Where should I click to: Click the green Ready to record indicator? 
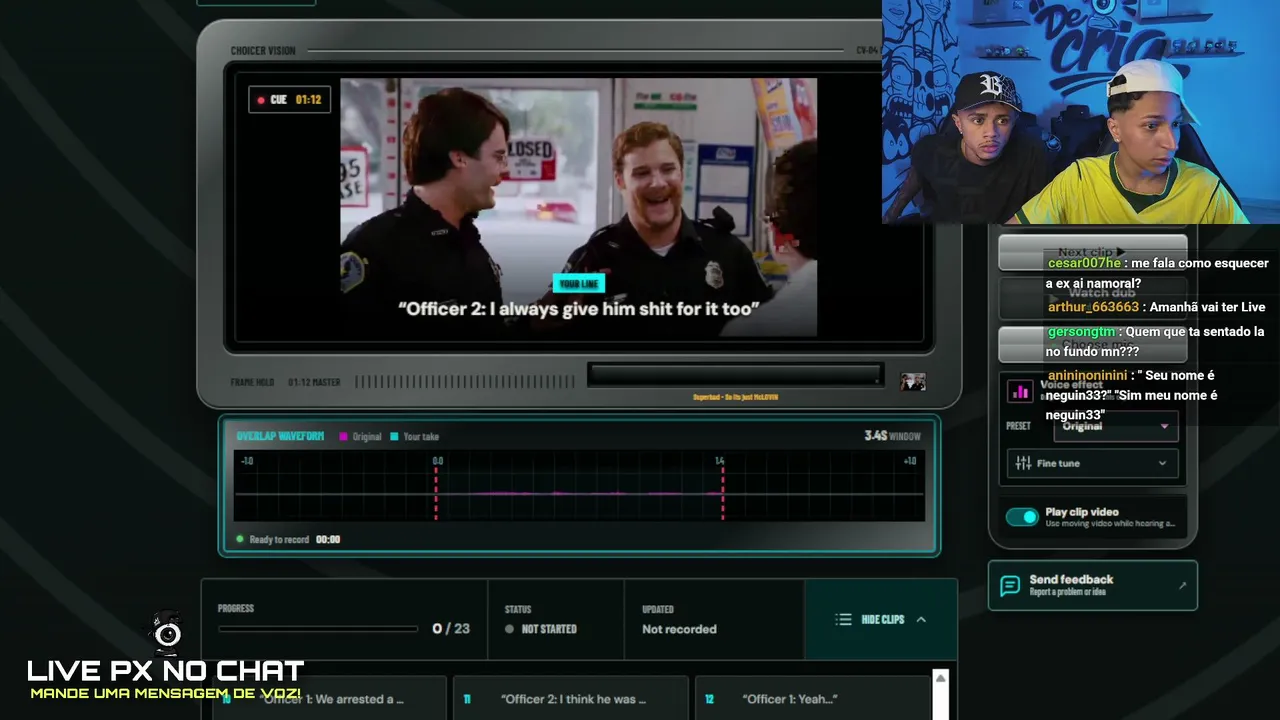(x=240, y=539)
